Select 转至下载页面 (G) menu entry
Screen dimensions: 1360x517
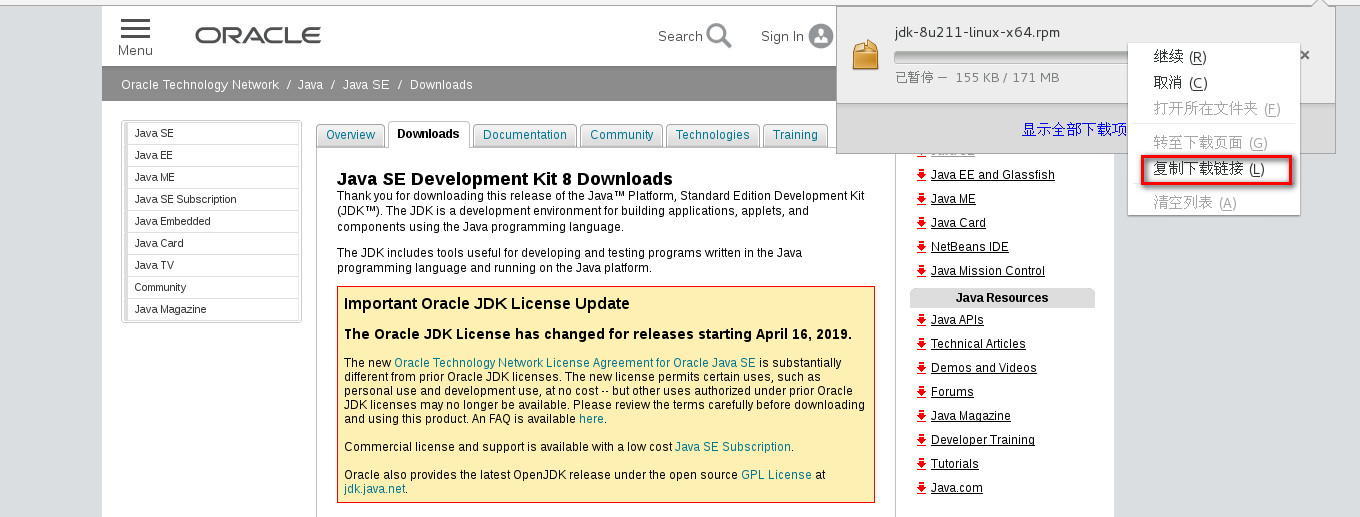pyautogui.click(x=1213, y=143)
